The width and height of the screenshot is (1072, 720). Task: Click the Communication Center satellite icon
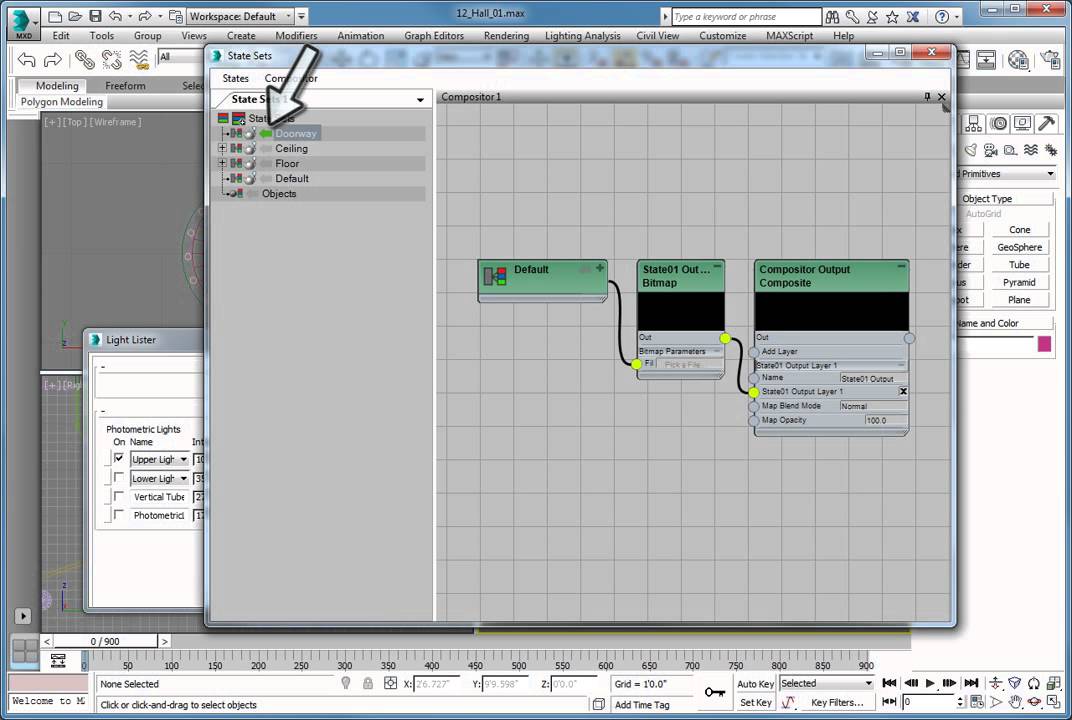pos(872,17)
